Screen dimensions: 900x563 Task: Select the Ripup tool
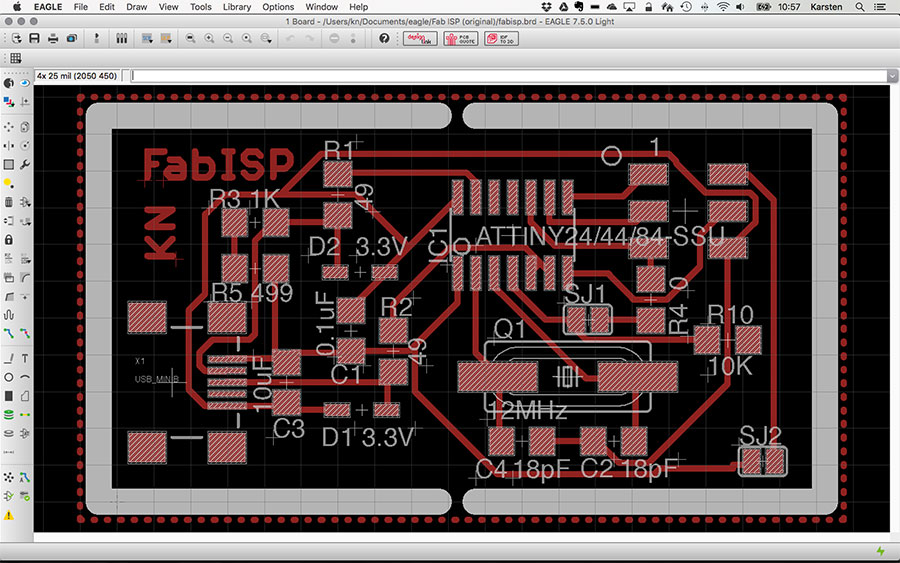coord(25,333)
